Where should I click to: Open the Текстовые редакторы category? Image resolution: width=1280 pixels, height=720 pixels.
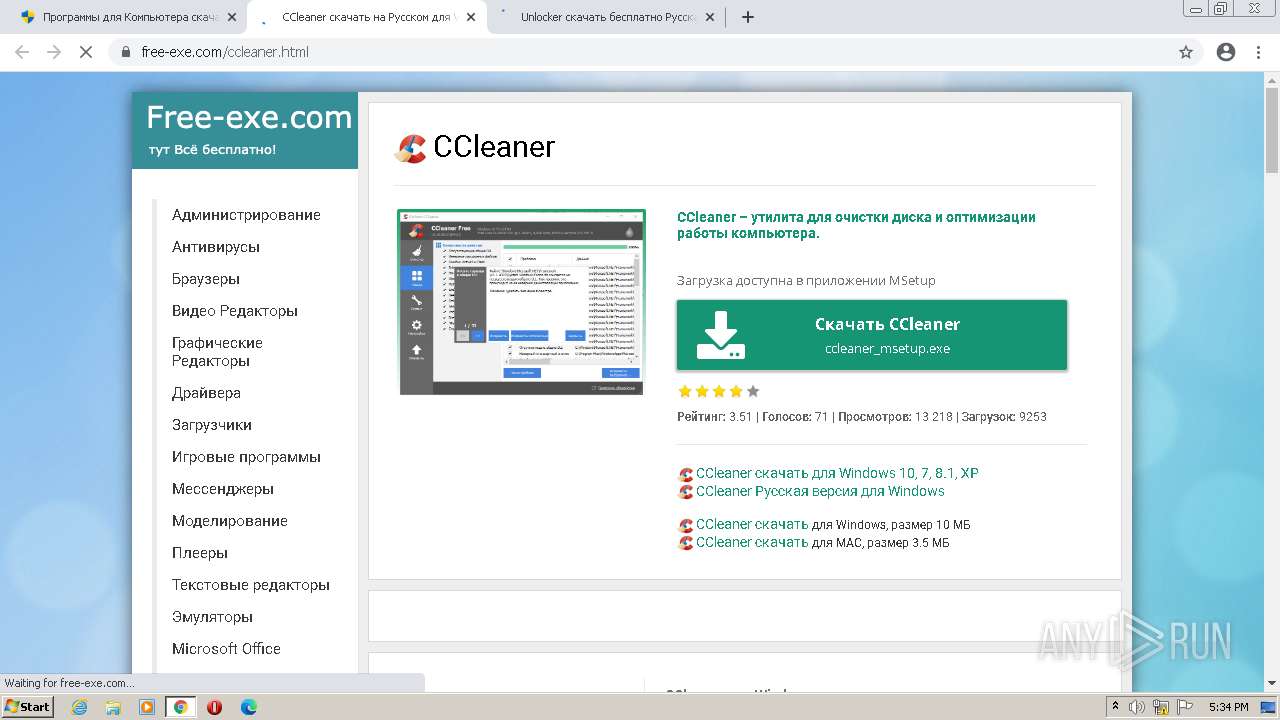pos(251,585)
